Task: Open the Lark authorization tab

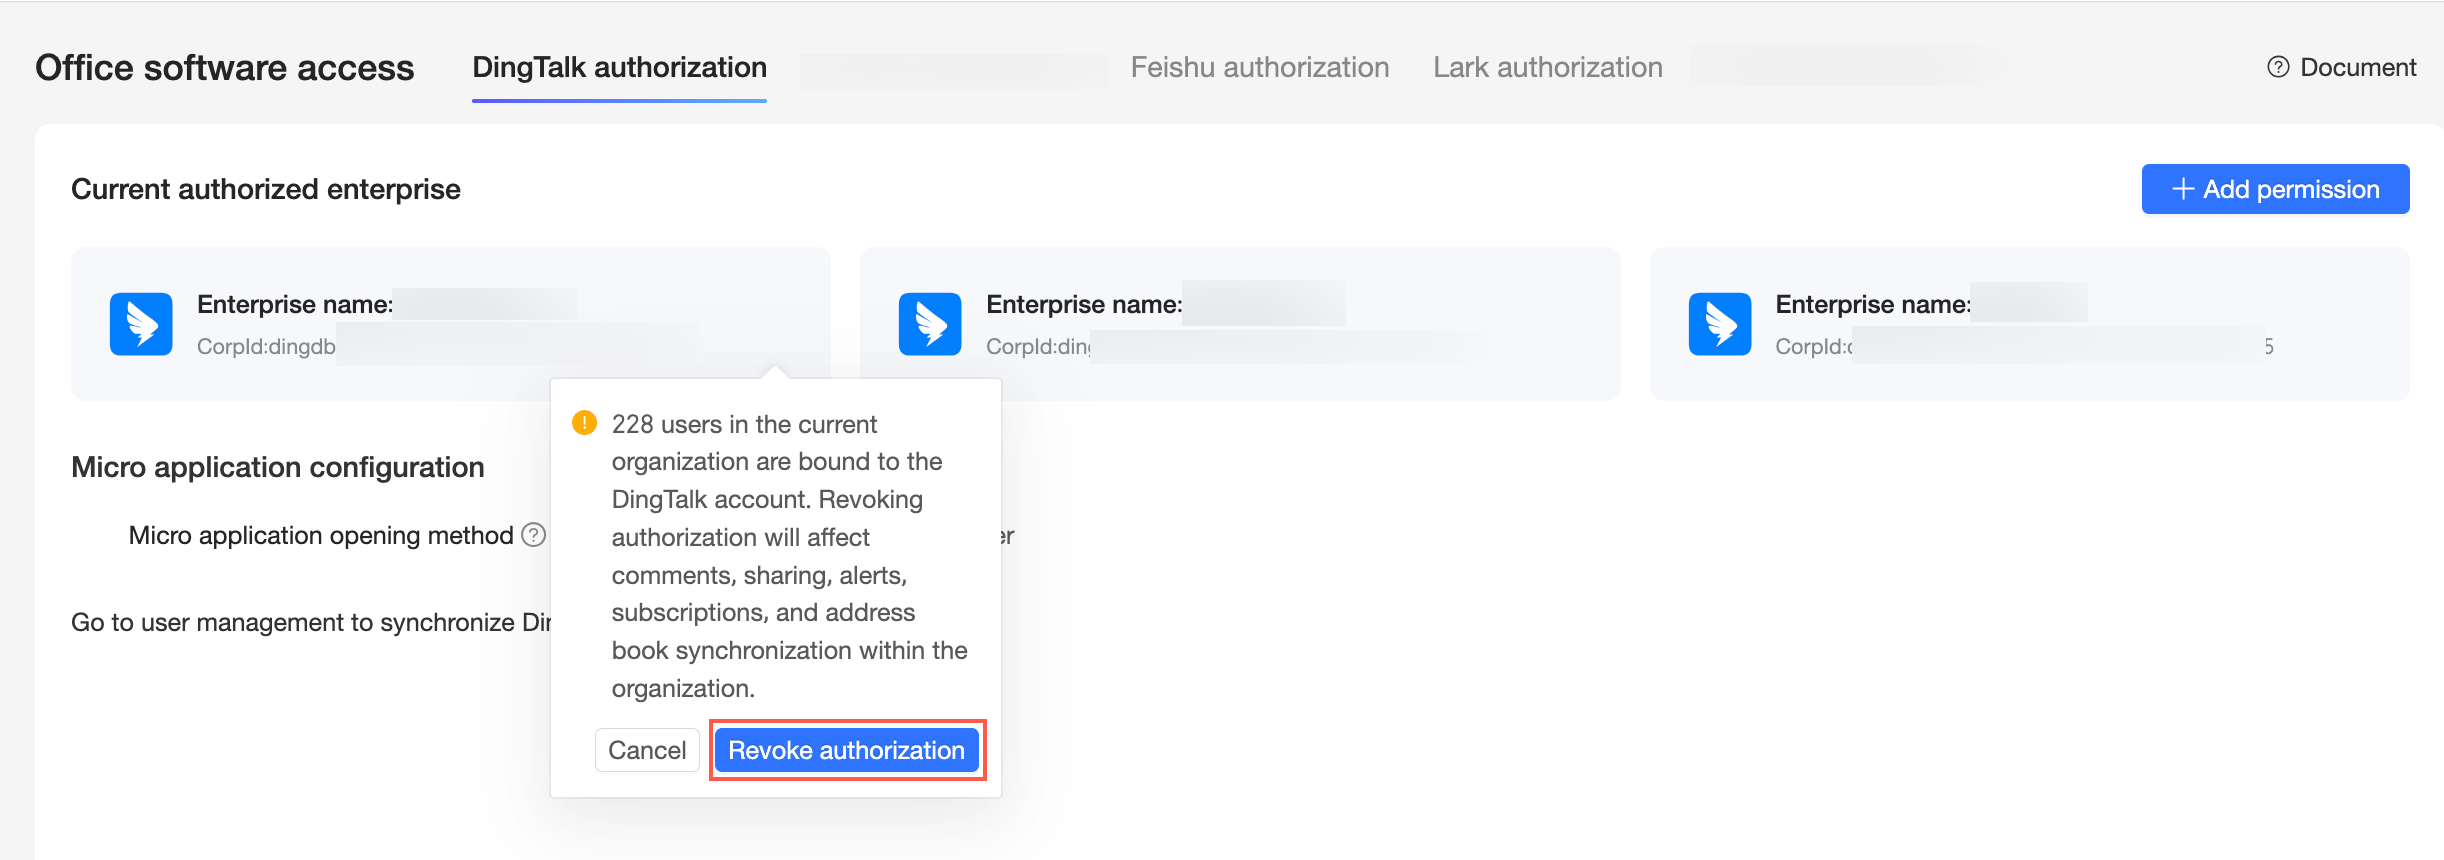Action: pyautogui.click(x=1547, y=67)
